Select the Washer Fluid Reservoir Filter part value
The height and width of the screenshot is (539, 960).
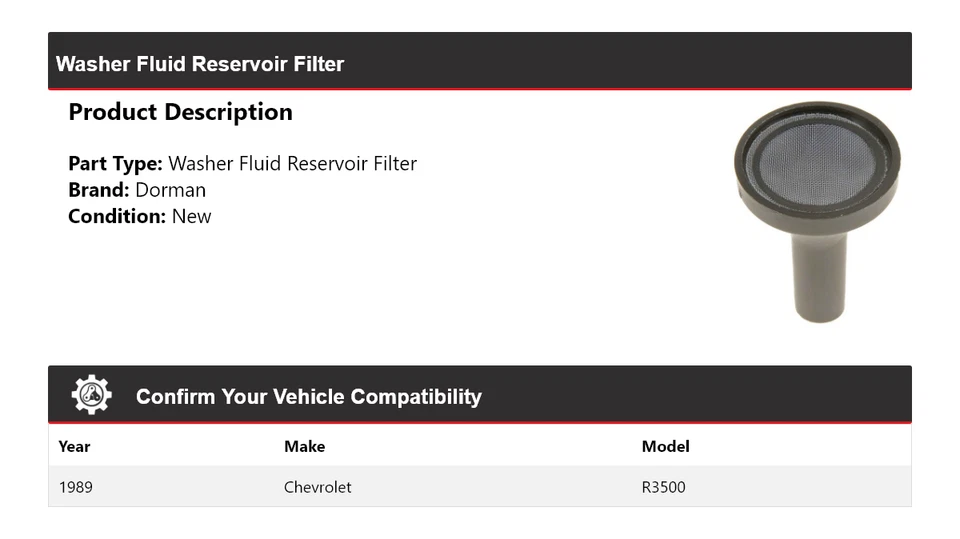[x=292, y=164]
